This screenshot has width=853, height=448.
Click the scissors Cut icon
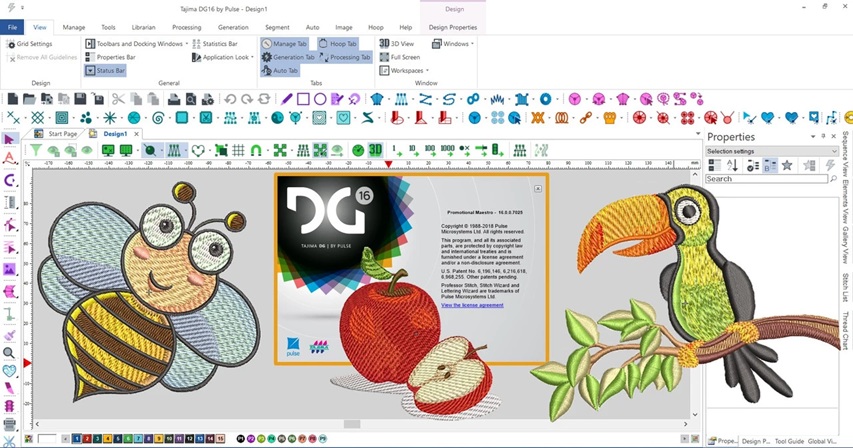[x=118, y=99]
